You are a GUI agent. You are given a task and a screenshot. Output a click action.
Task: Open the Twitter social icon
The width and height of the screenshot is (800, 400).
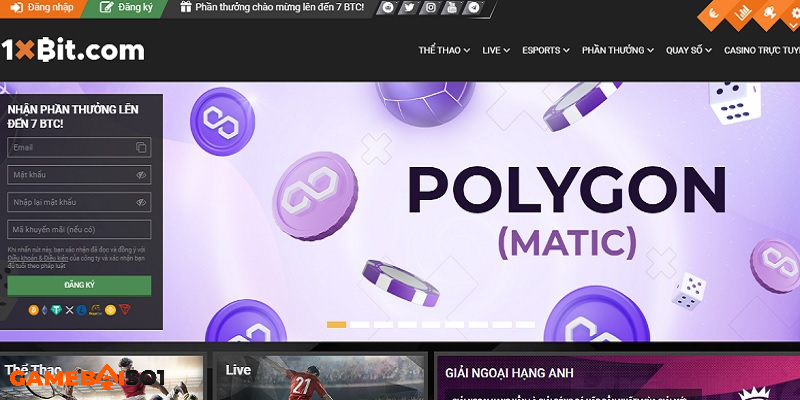tap(409, 8)
